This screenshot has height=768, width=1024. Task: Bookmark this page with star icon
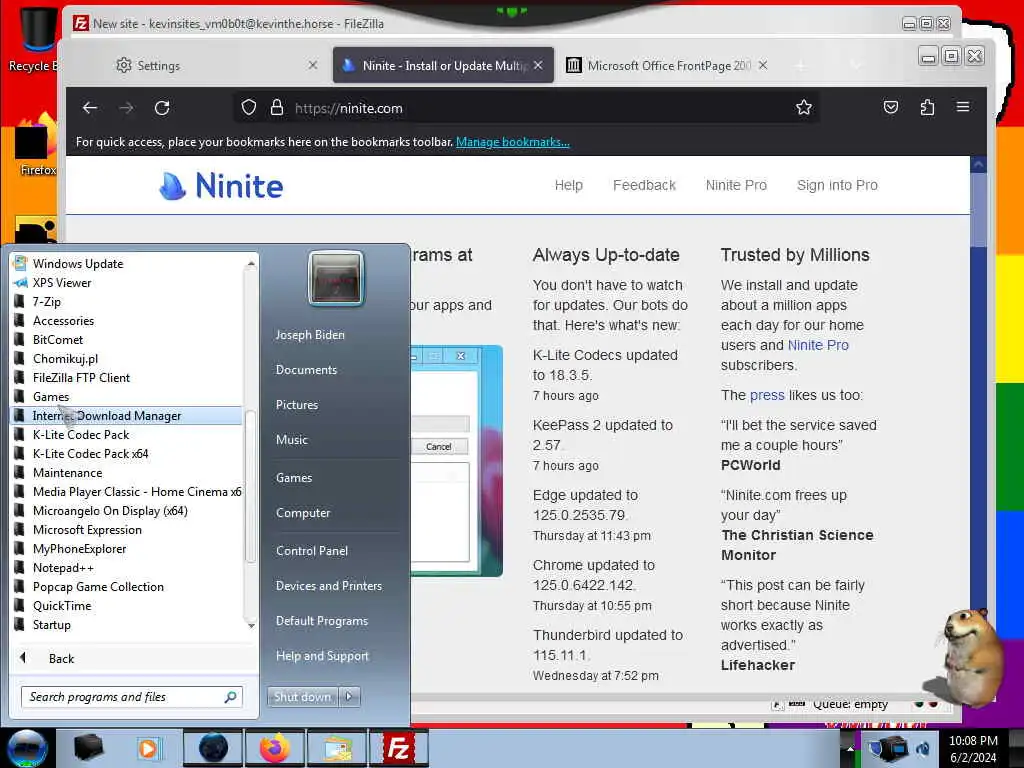point(804,108)
